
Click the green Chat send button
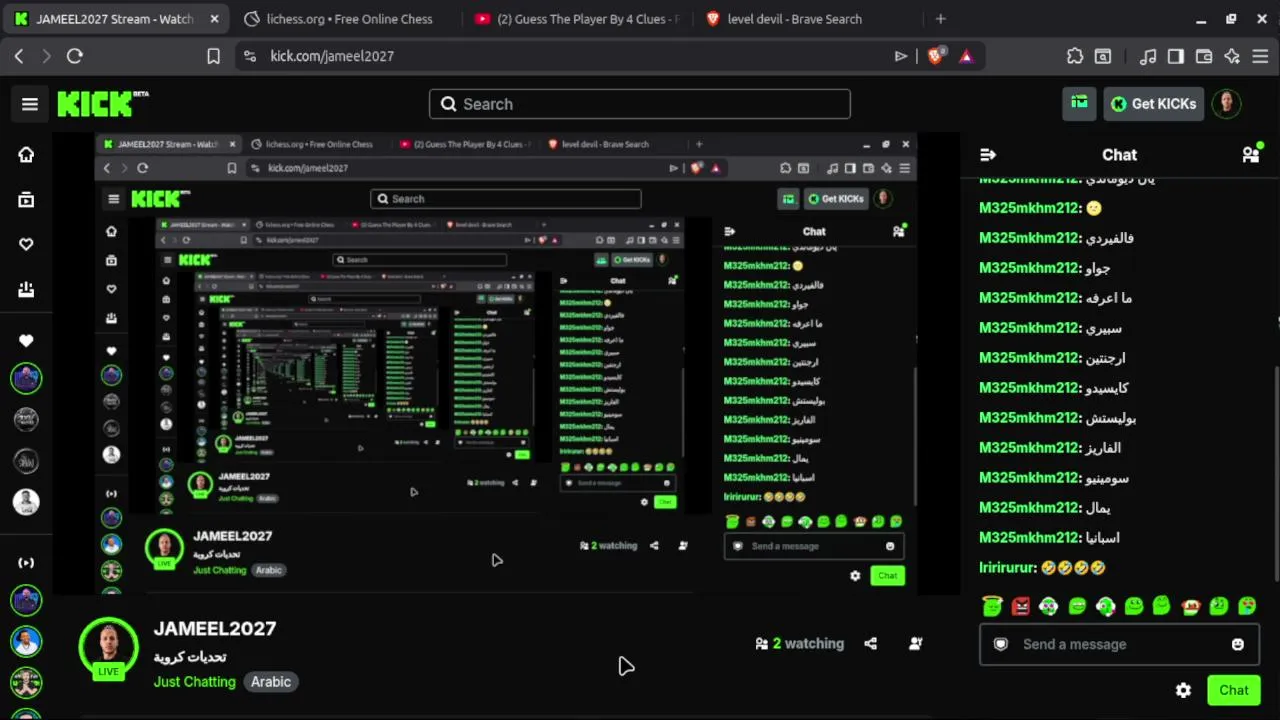1233,690
